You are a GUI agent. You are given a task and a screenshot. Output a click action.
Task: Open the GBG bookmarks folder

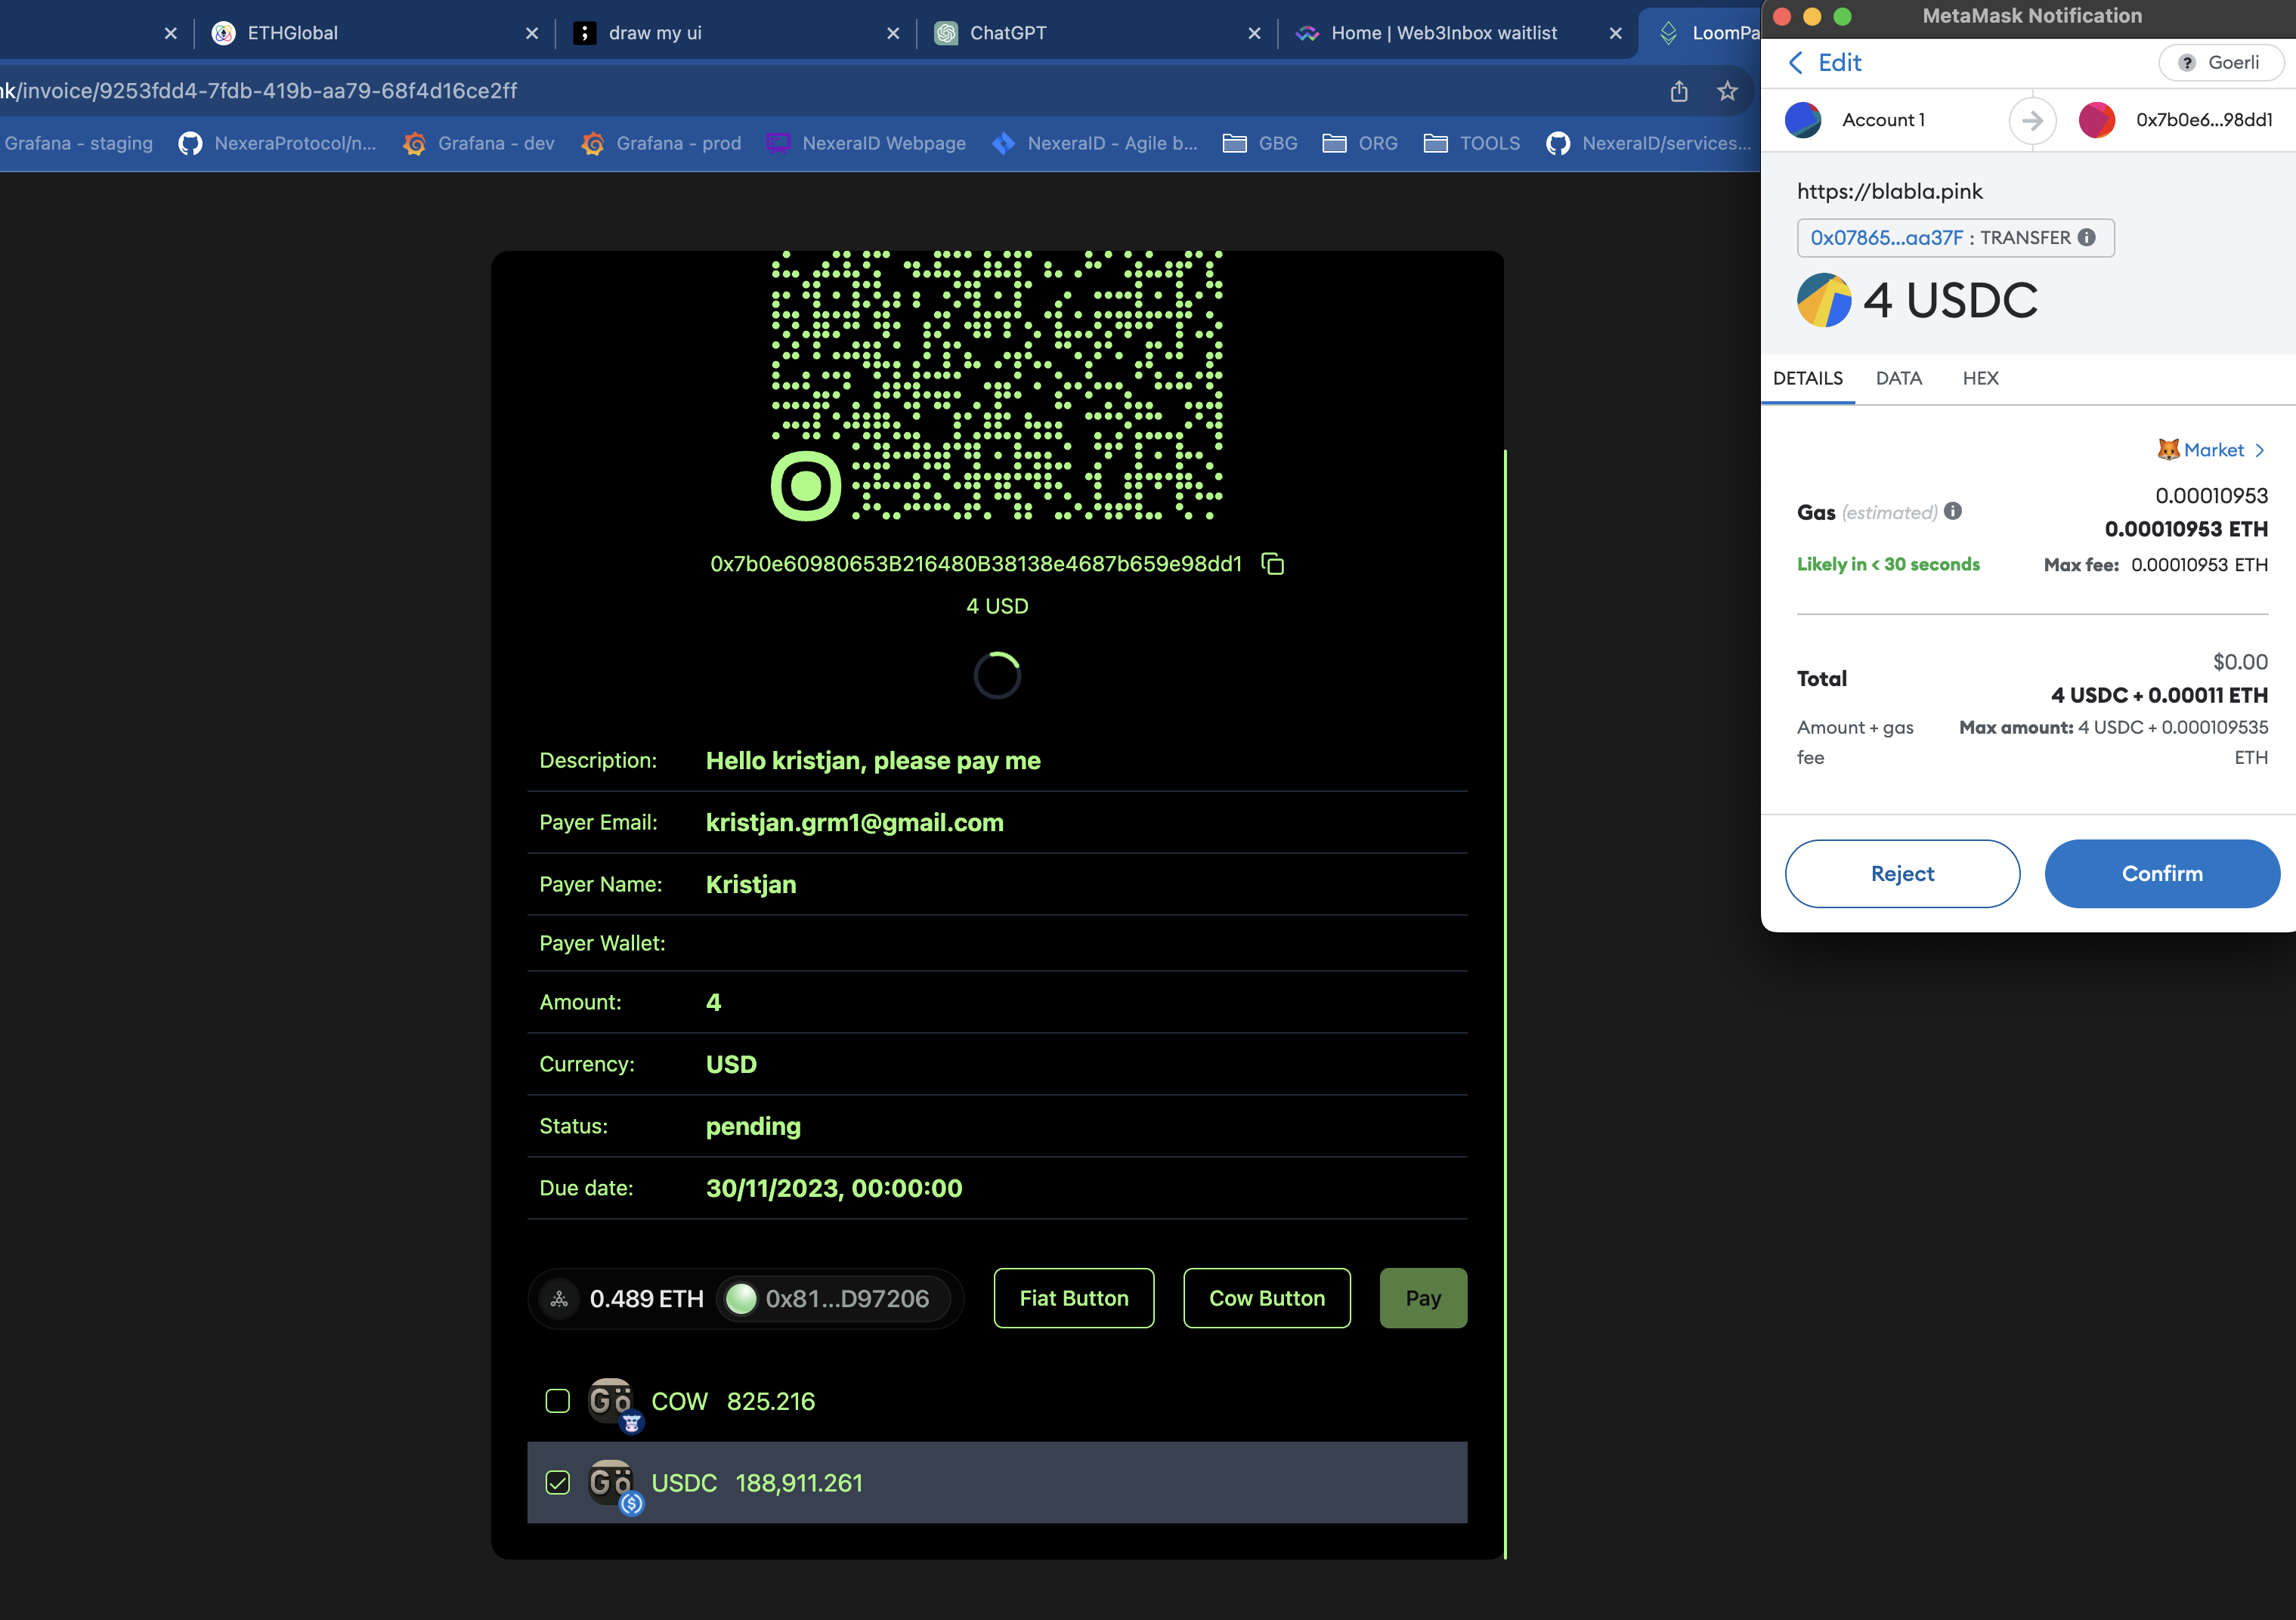coord(1260,143)
